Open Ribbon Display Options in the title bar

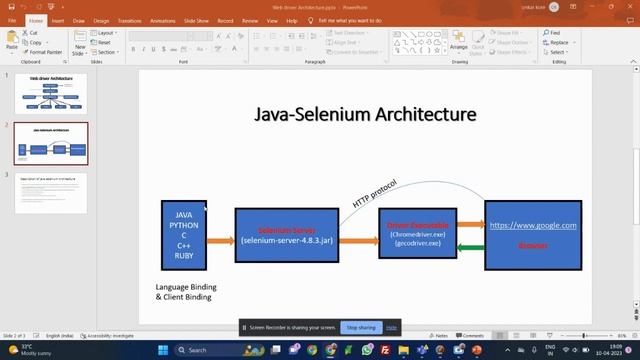[x=573, y=7]
